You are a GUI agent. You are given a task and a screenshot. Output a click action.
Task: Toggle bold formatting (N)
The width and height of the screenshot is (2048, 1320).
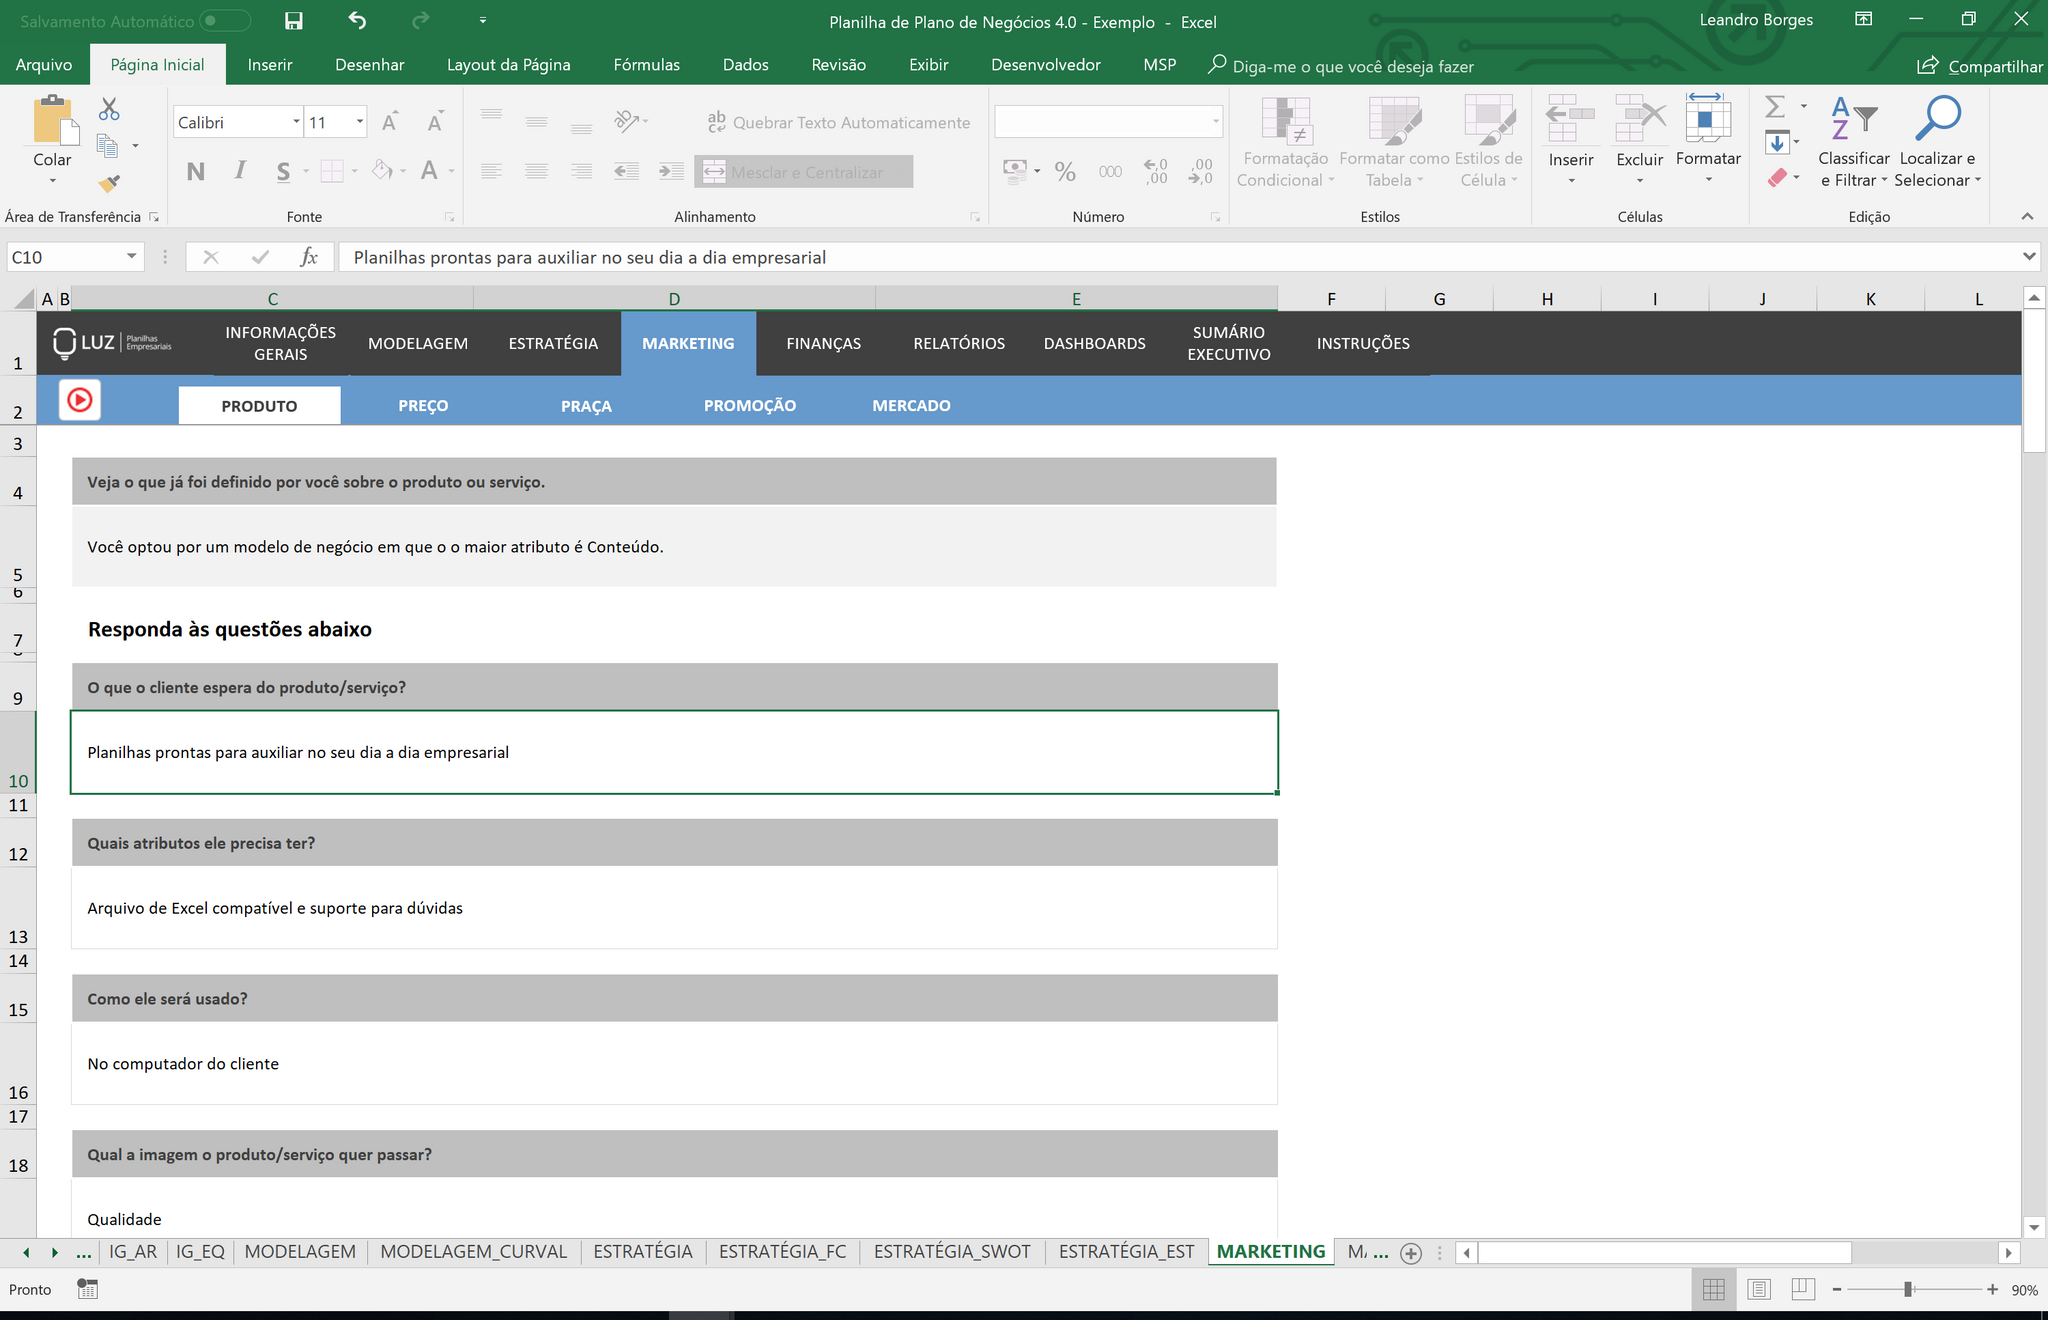click(x=196, y=171)
